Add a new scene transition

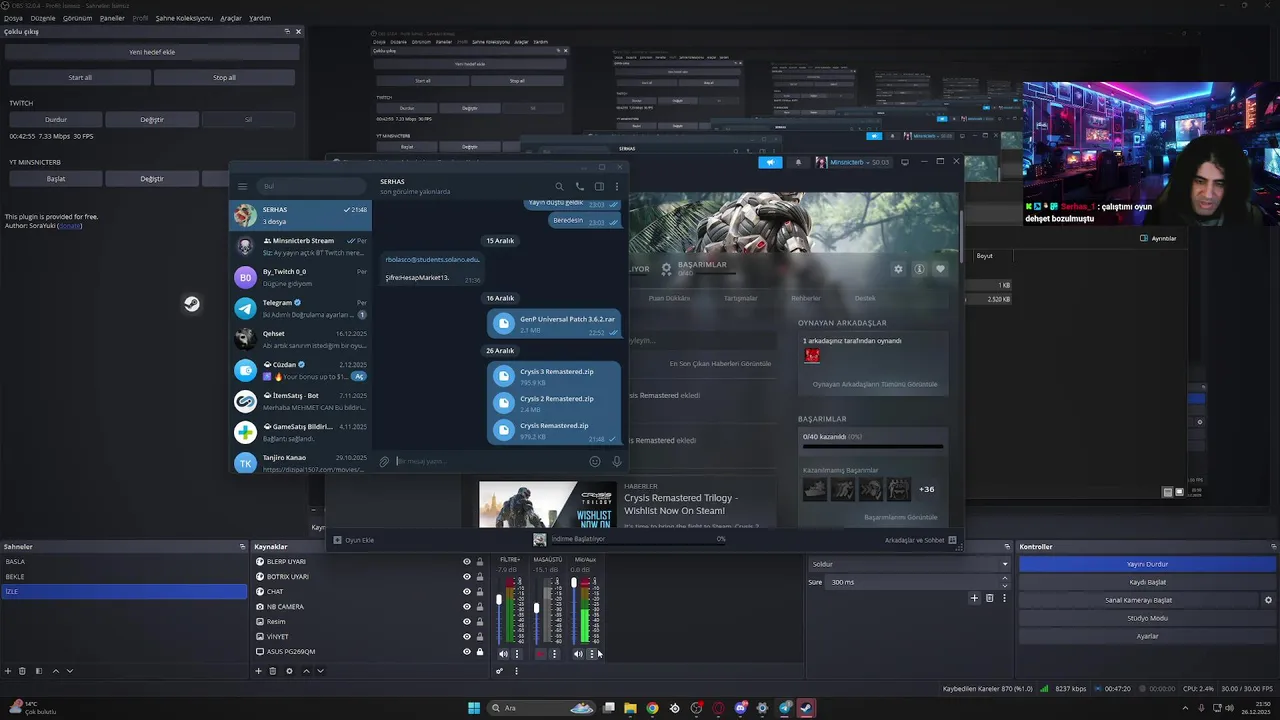coord(974,598)
